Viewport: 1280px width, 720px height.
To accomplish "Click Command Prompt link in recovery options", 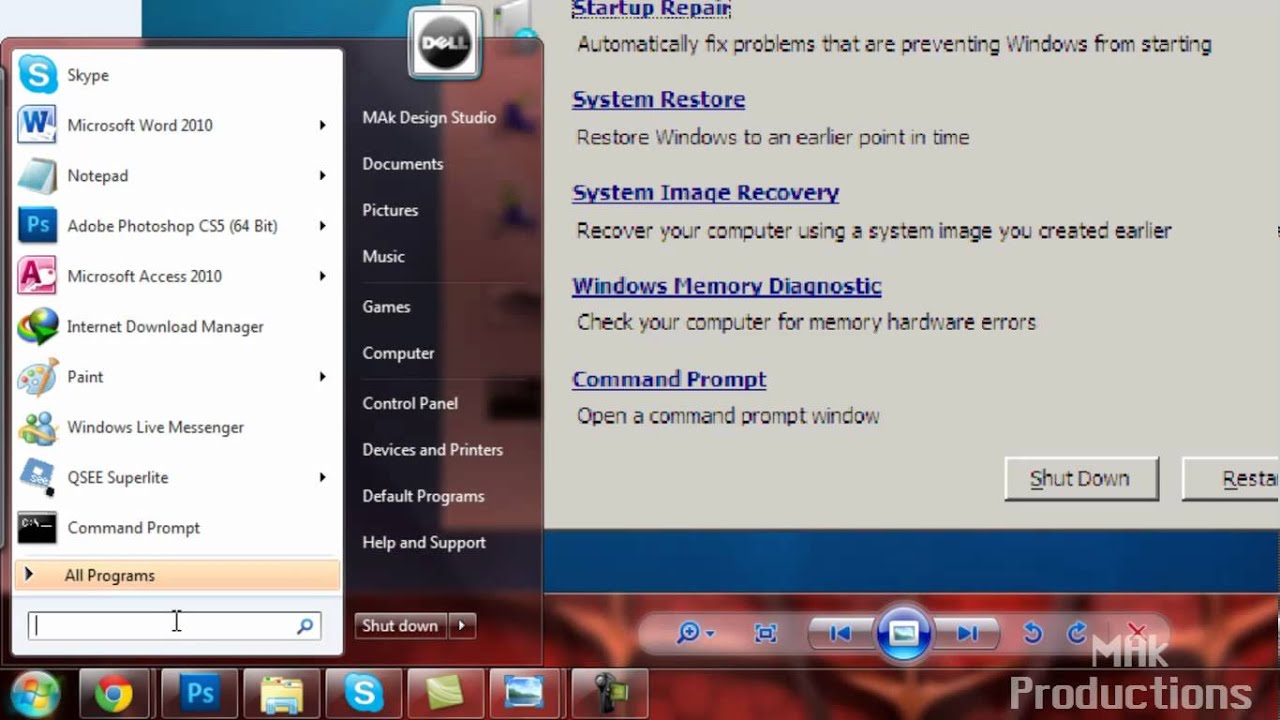I will (669, 379).
